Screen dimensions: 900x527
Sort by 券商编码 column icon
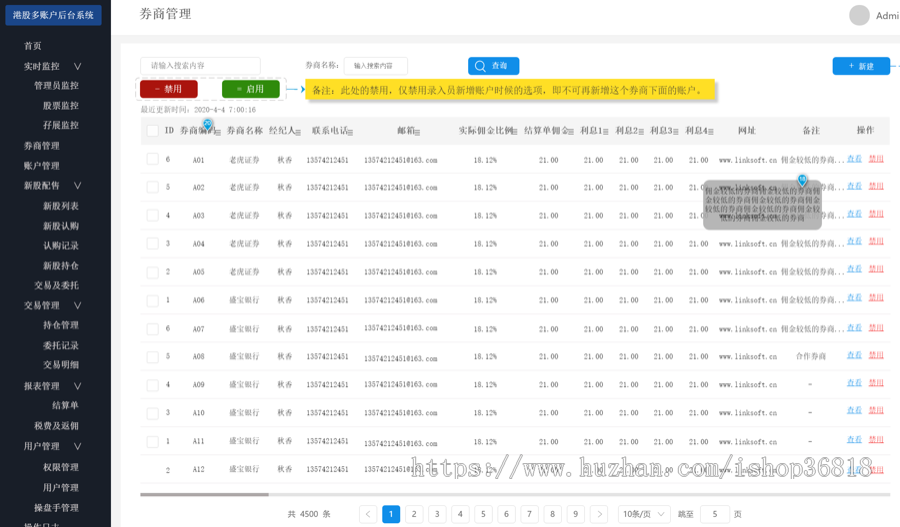click(x=218, y=133)
